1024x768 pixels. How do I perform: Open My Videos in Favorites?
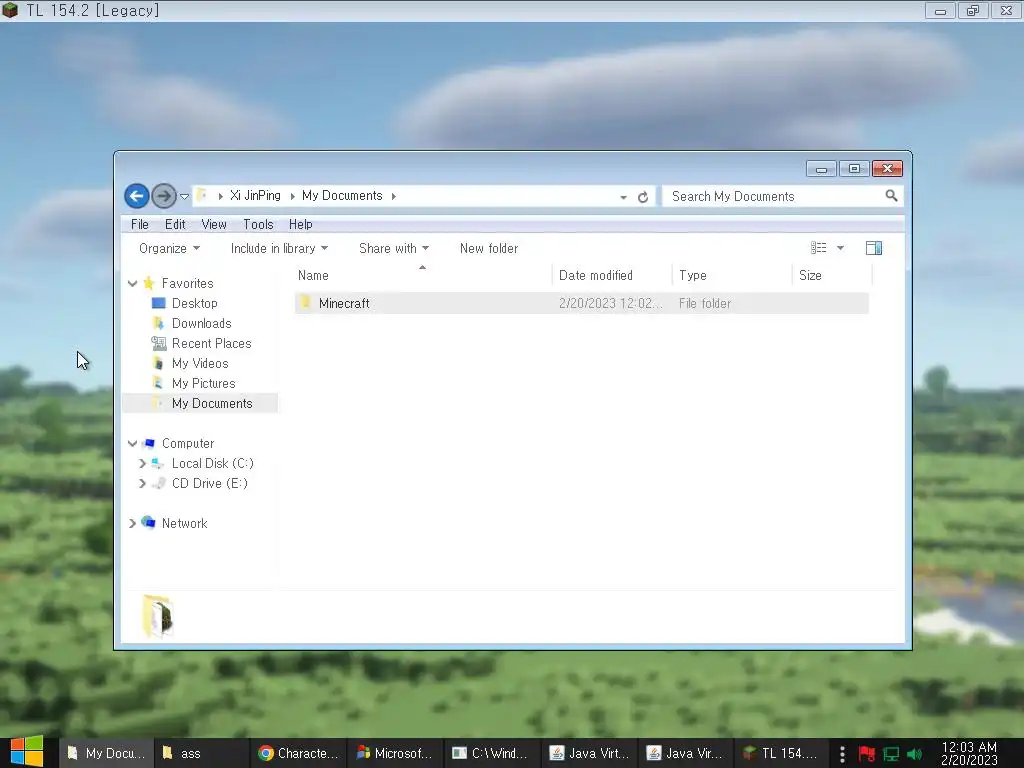(200, 364)
